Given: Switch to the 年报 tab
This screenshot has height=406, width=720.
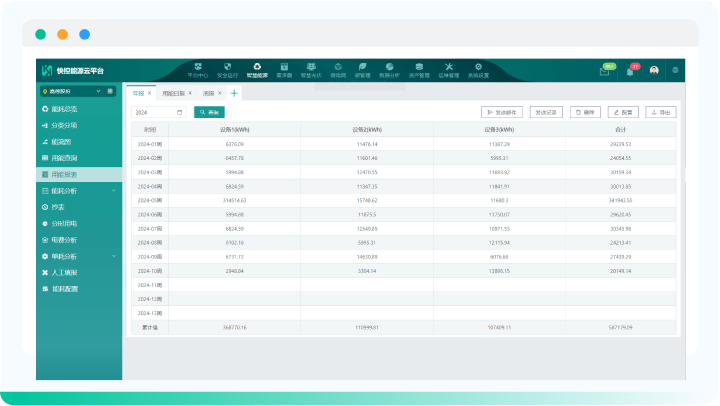Looking at the screenshot, I should point(138,93).
